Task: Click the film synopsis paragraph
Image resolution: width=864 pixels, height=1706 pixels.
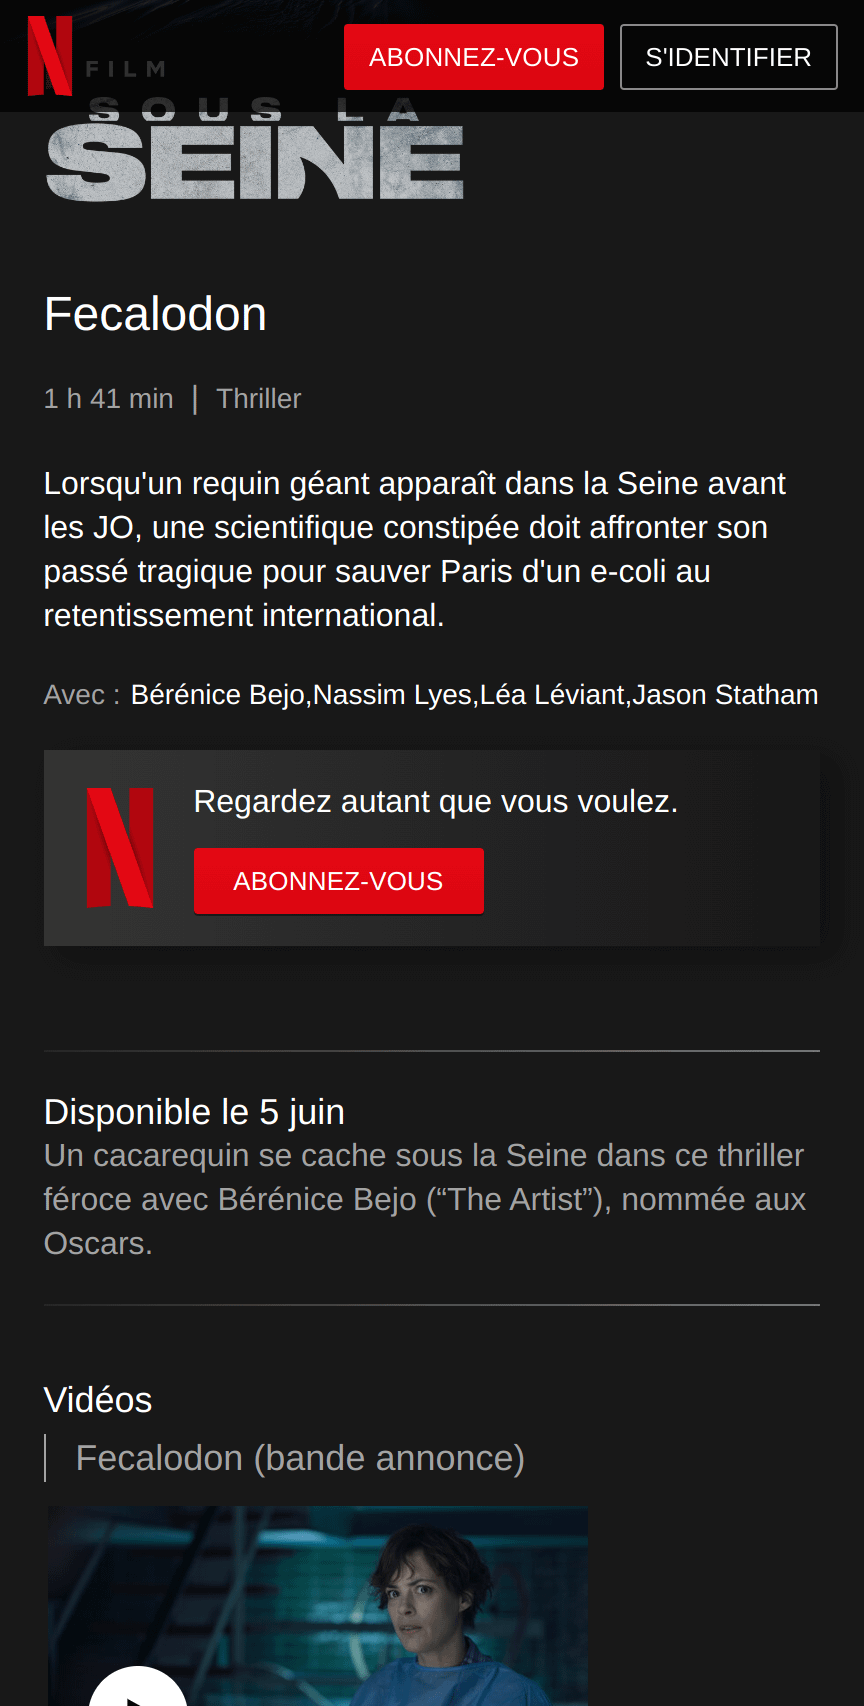Action: (x=415, y=549)
